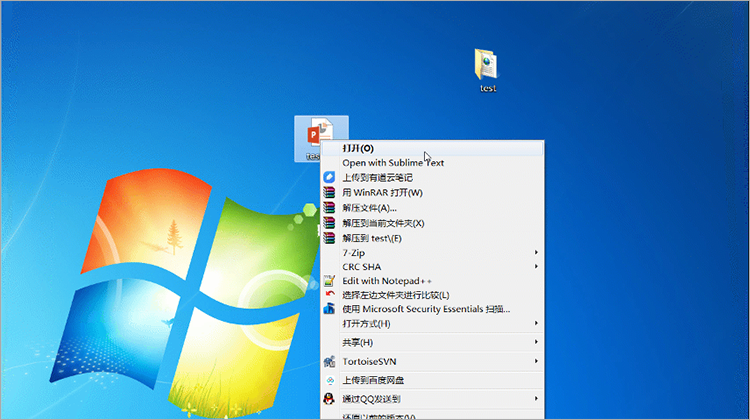This screenshot has width=750, height=420.
Task: Select the PowerPoint file icon on desktop
Action: (x=320, y=132)
